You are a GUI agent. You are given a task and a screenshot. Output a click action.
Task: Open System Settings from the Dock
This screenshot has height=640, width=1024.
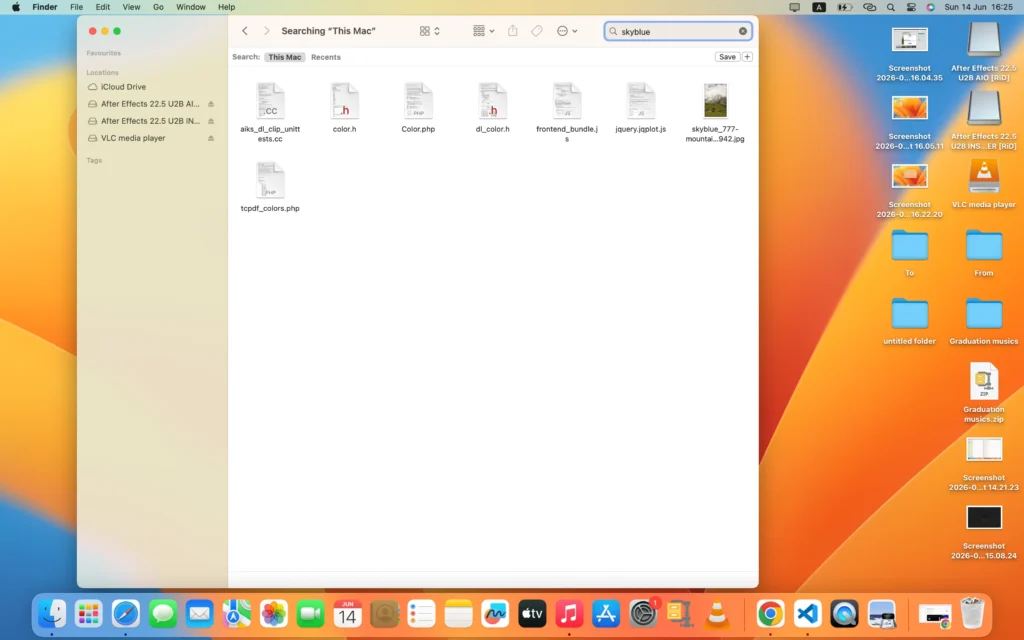[x=643, y=614]
